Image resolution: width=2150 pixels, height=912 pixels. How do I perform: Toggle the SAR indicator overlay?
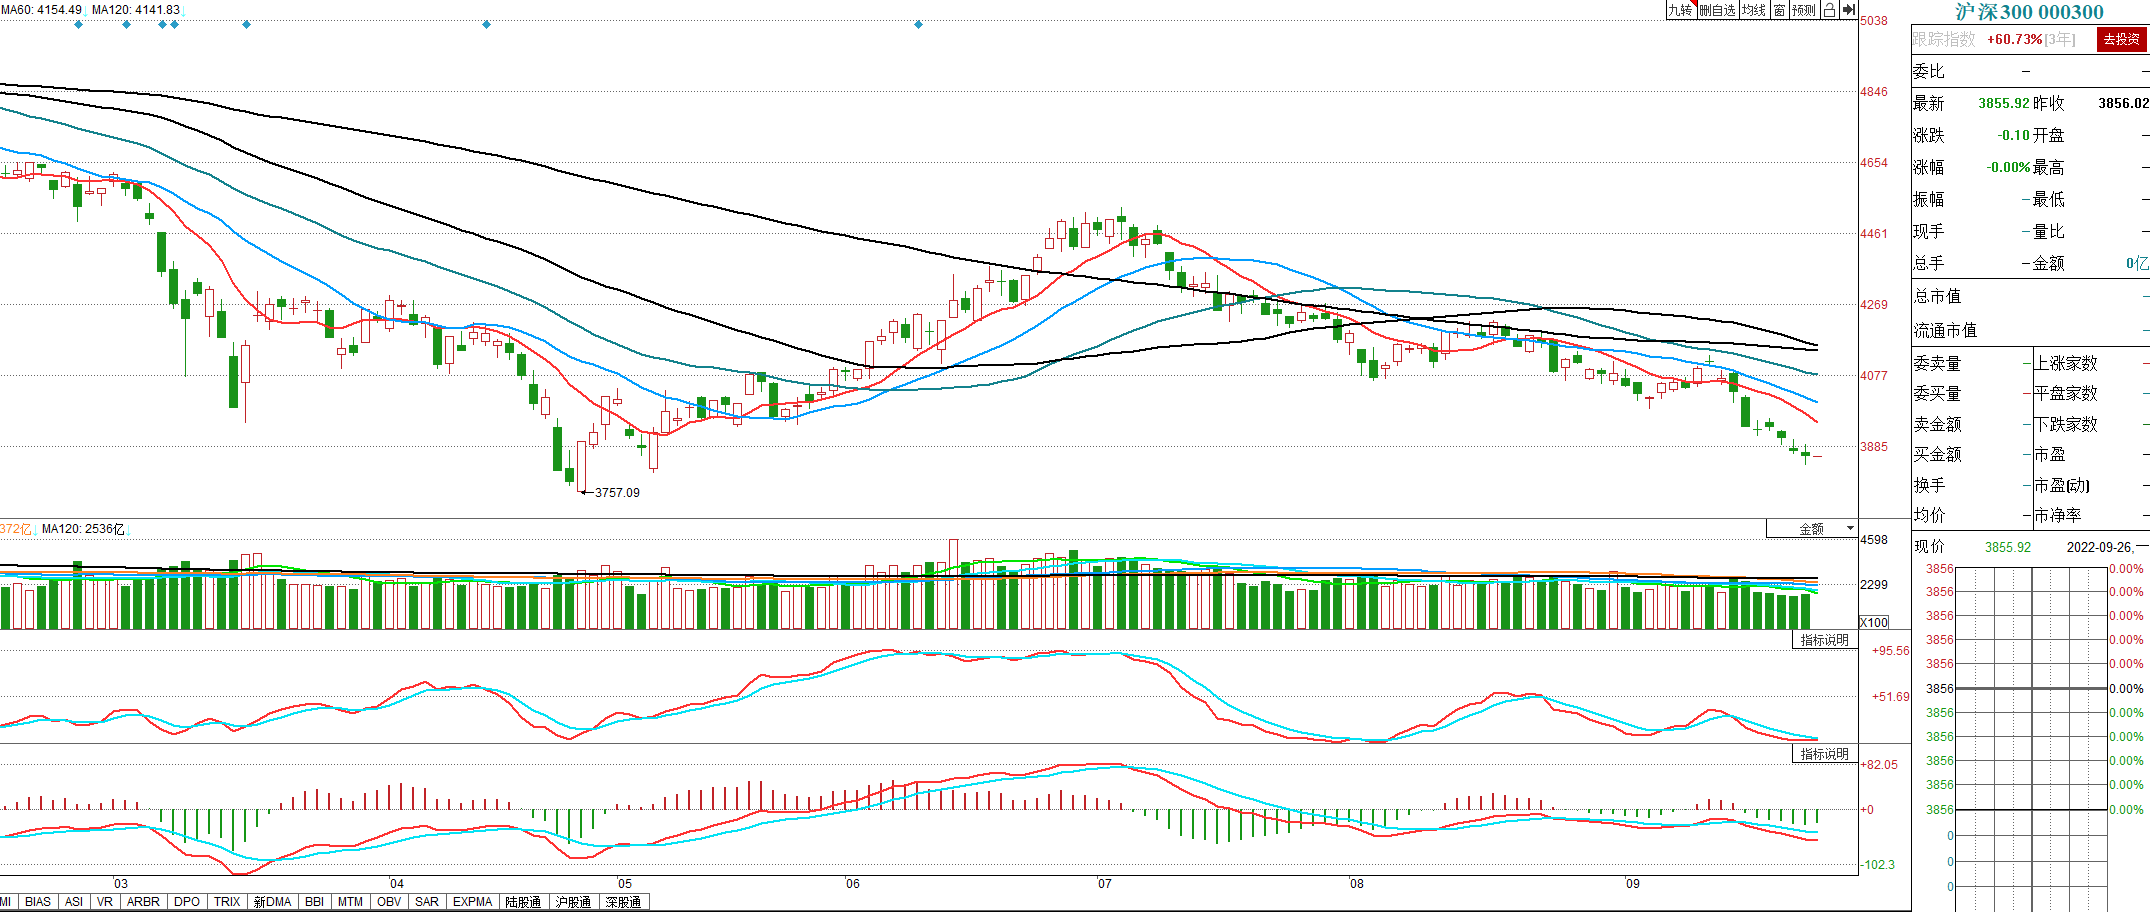point(427,902)
